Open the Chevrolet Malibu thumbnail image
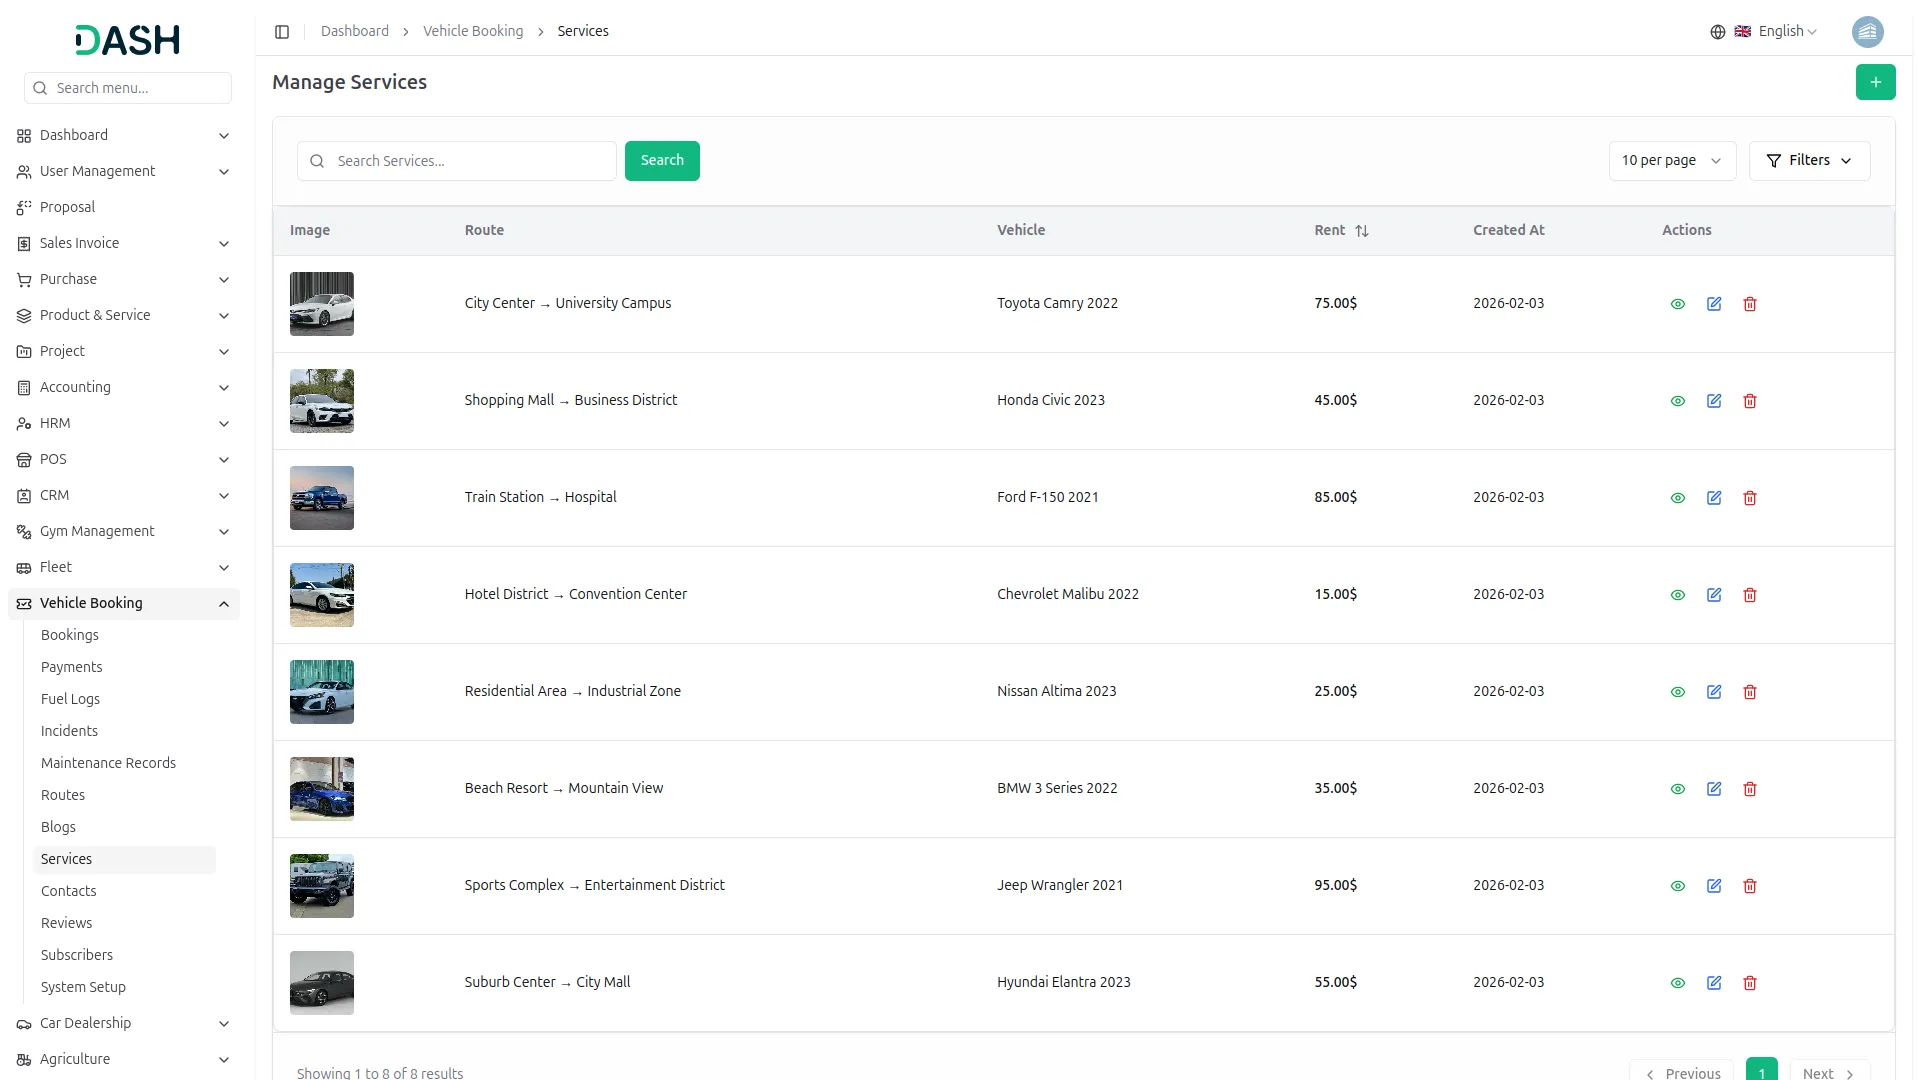1920x1080 pixels. coord(322,595)
